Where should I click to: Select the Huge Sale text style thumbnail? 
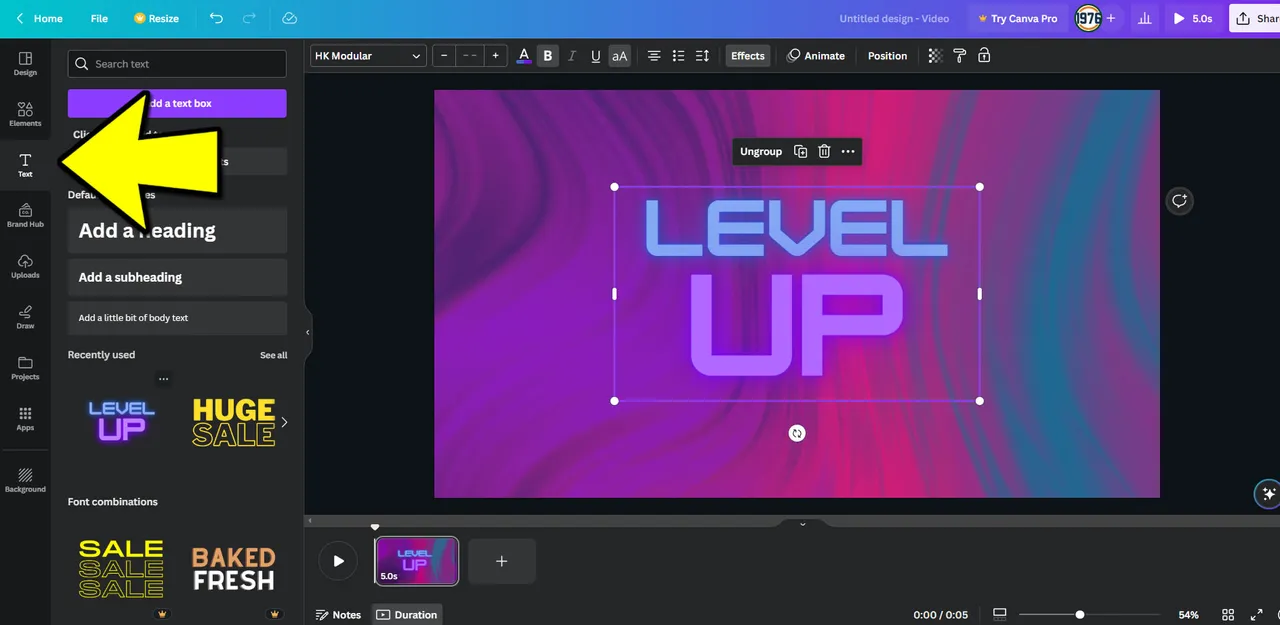click(x=233, y=422)
